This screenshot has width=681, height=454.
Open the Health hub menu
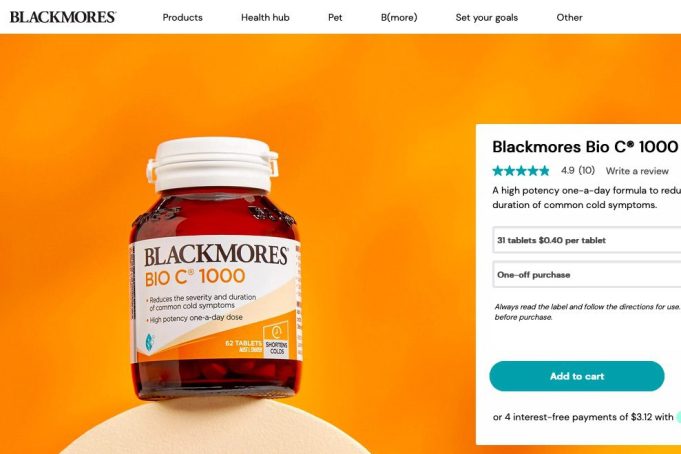(x=265, y=18)
